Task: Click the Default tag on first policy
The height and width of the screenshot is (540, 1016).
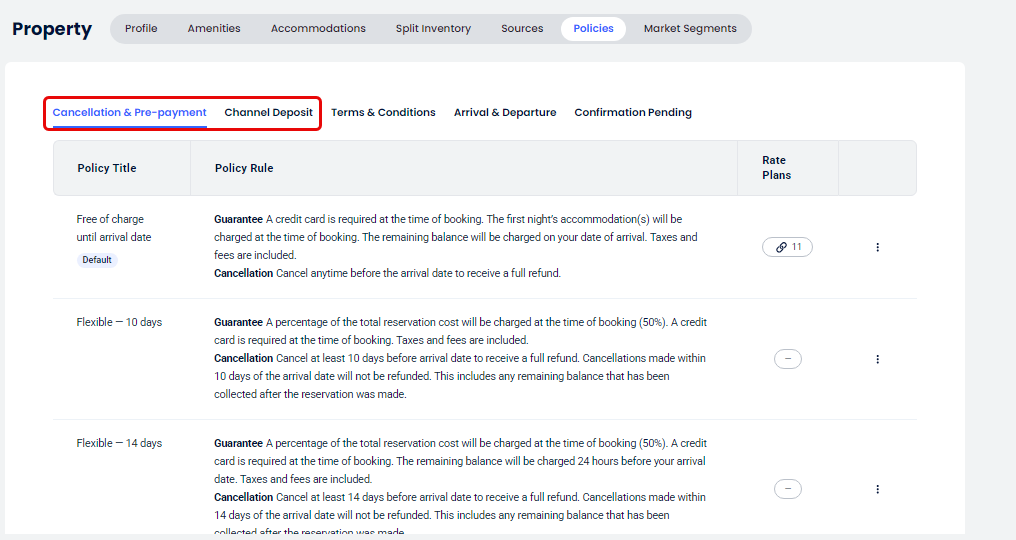Action: click(x=97, y=260)
